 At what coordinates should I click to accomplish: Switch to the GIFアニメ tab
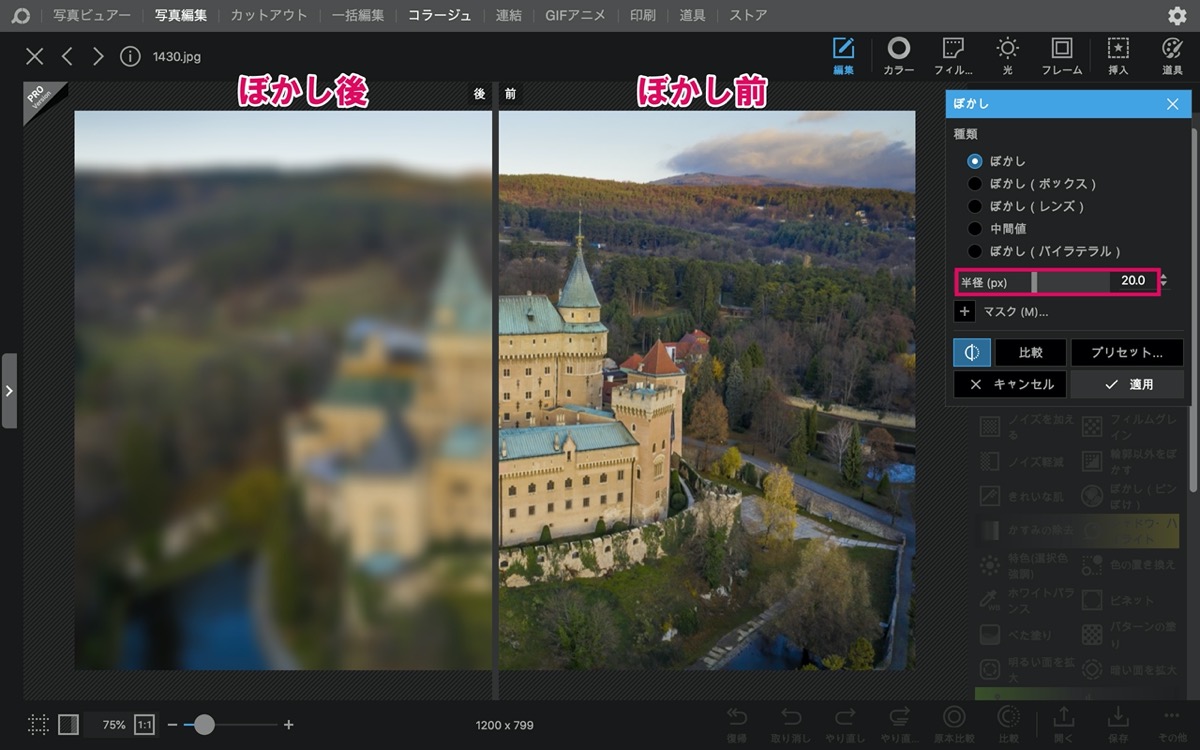pos(575,16)
